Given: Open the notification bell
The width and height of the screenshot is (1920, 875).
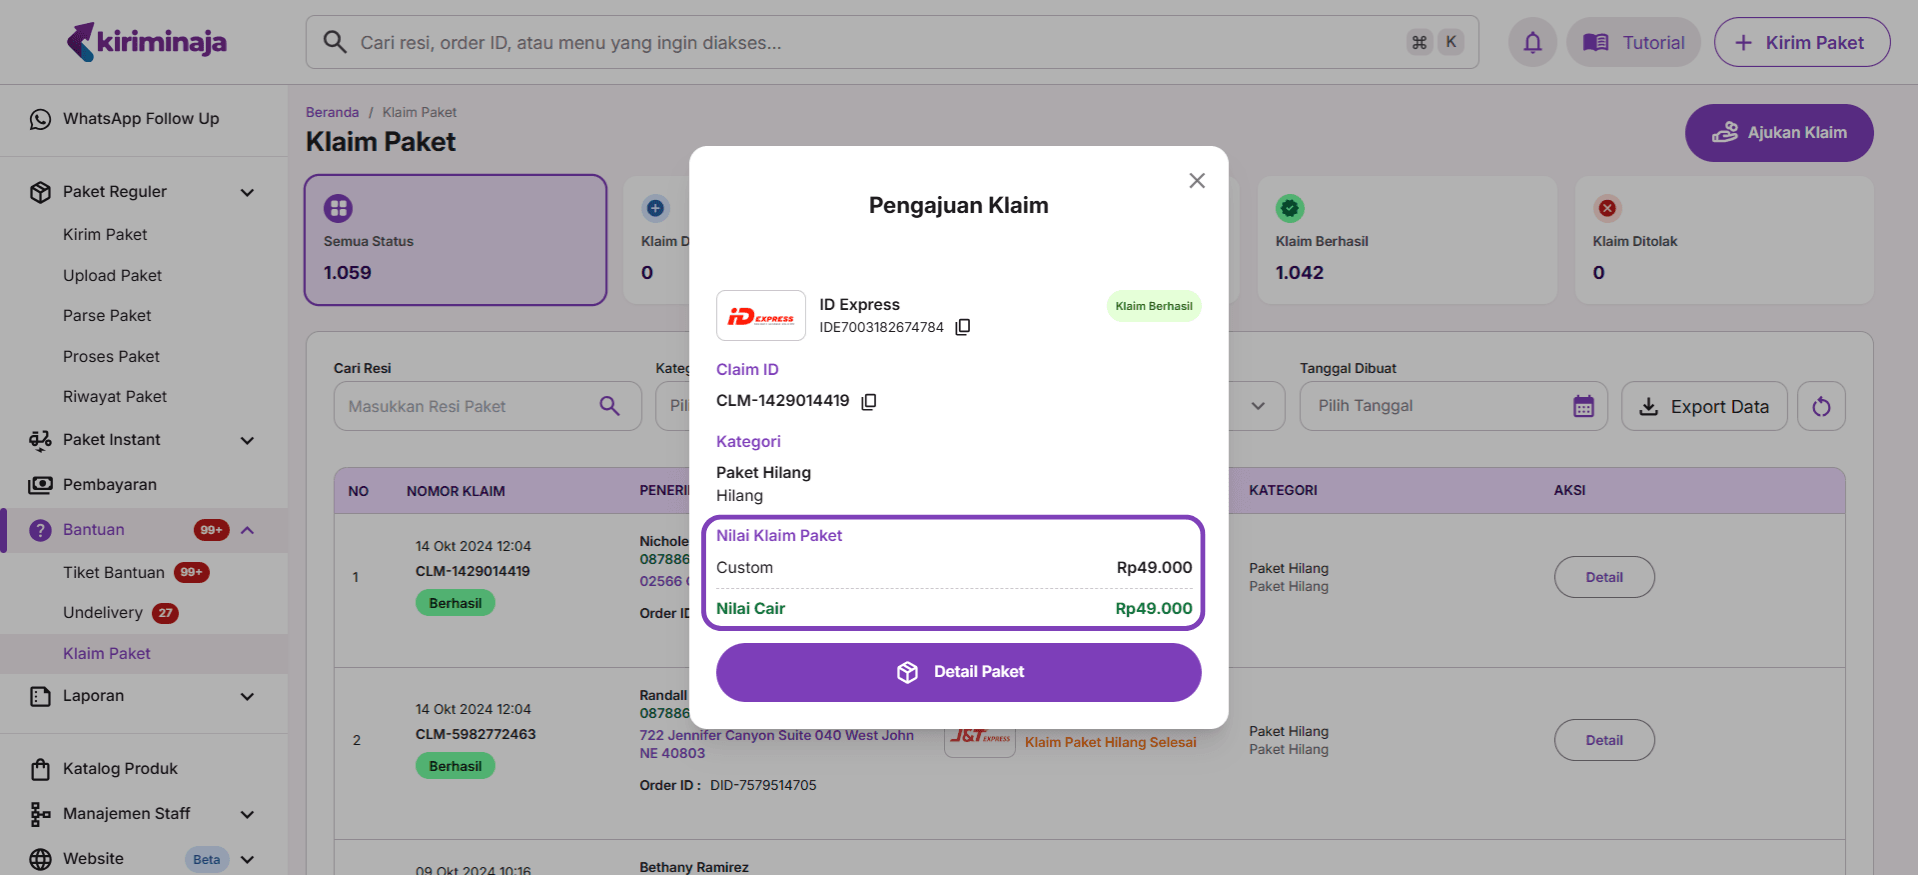Looking at the screenshot, I should 1532,43.
